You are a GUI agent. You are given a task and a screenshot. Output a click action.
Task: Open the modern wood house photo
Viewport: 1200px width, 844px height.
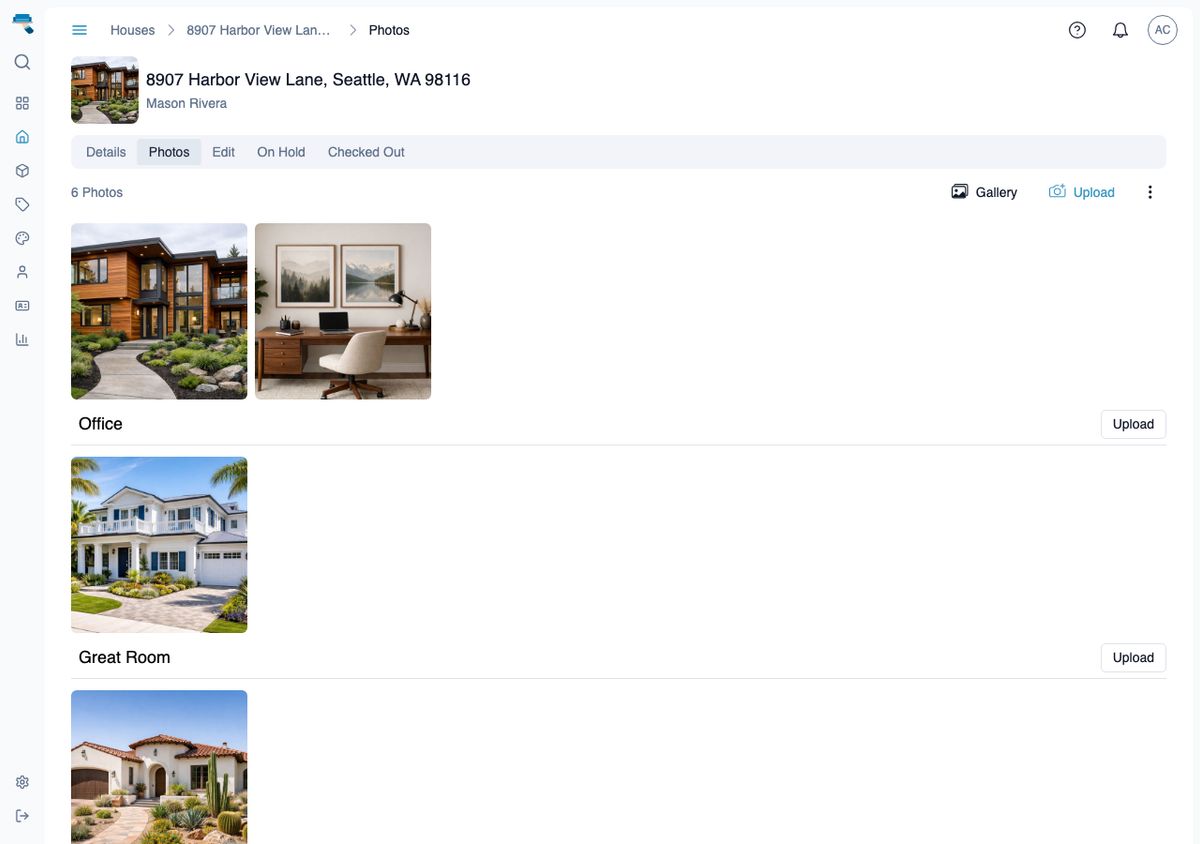159,311
